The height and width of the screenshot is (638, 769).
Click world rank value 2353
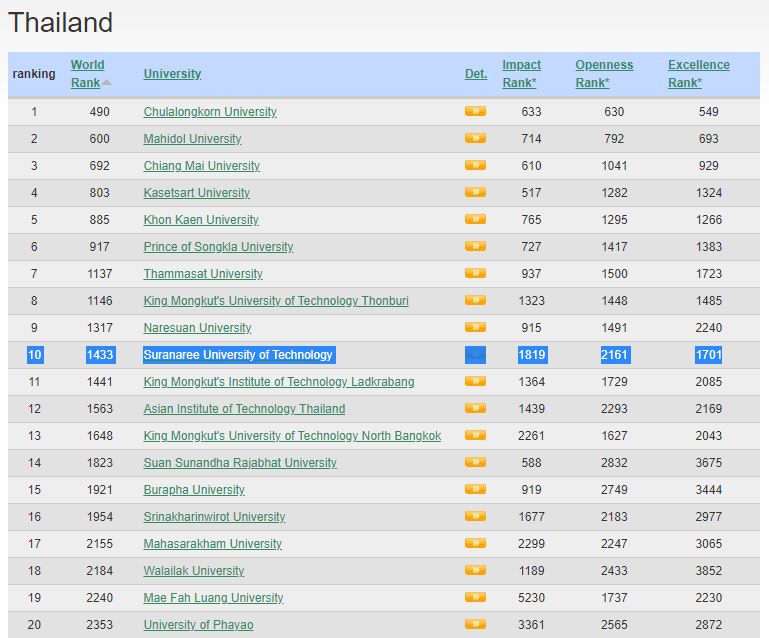[100, 625]
